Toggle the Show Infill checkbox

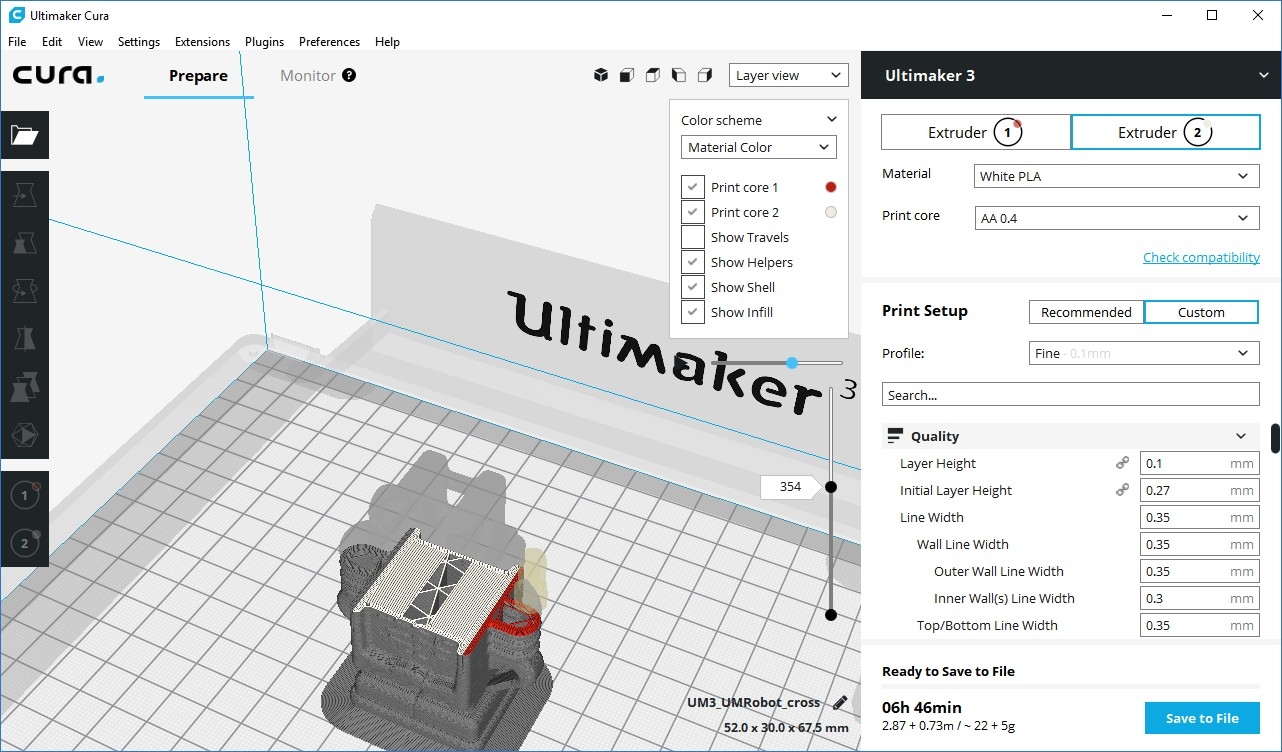[693, 312]
